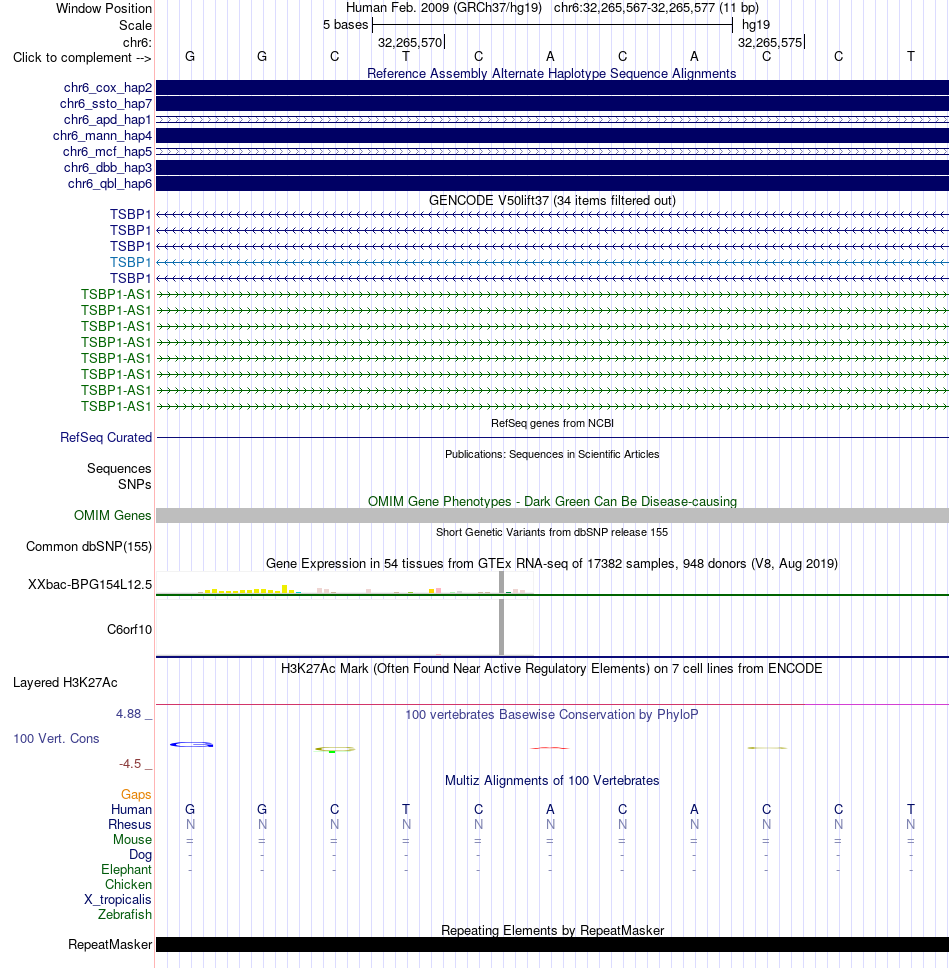The height and width of the screenshot is (968, 950).
Task: Click the chr6_cox_hap2 track label
Action: (x=107, y=88)
